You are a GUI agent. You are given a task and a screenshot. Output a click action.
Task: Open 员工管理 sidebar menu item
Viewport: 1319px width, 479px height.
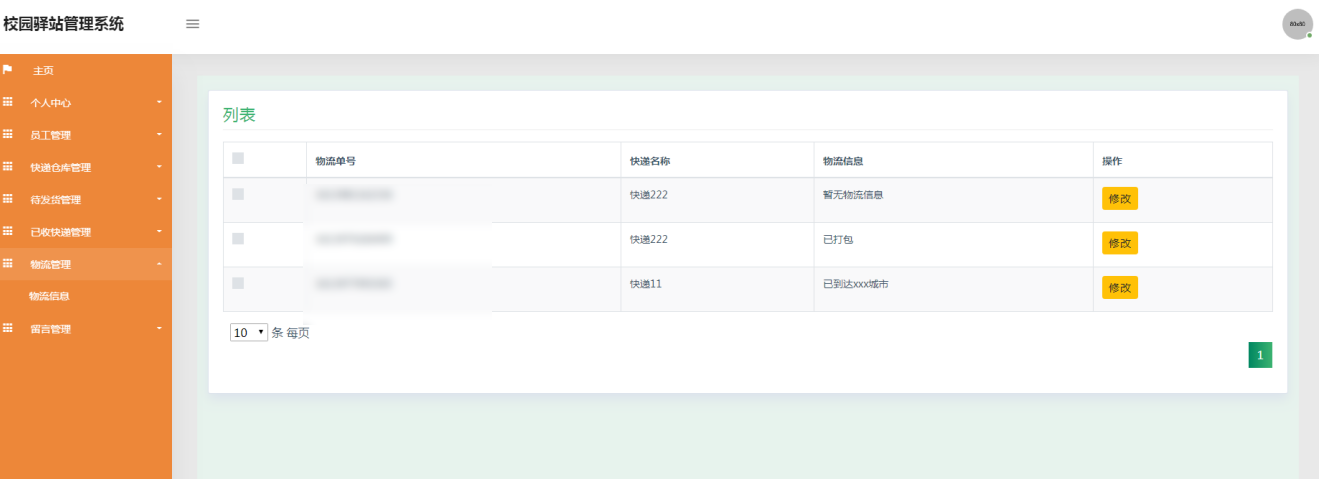coord(51,135)
